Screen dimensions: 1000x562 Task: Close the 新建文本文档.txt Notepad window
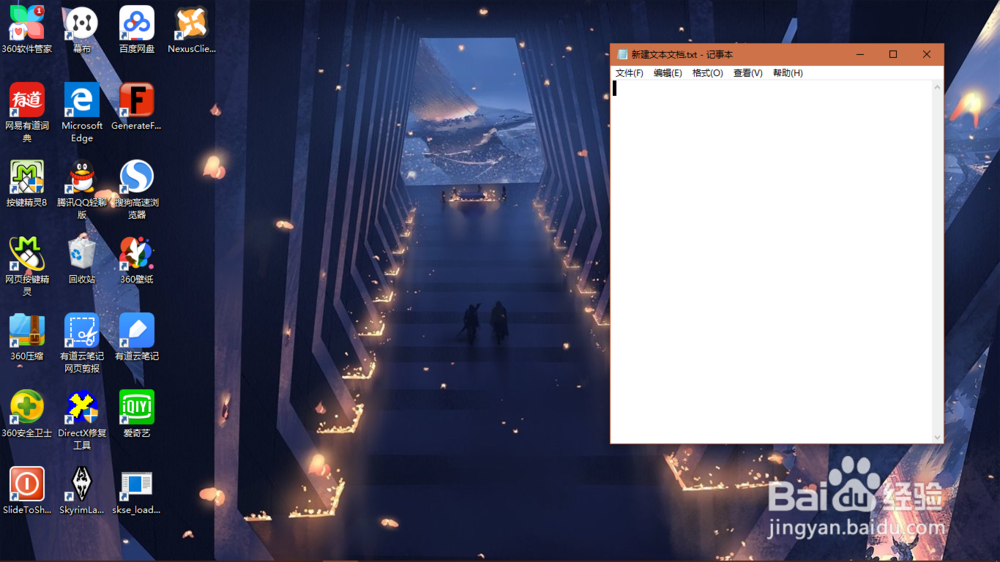926,54
